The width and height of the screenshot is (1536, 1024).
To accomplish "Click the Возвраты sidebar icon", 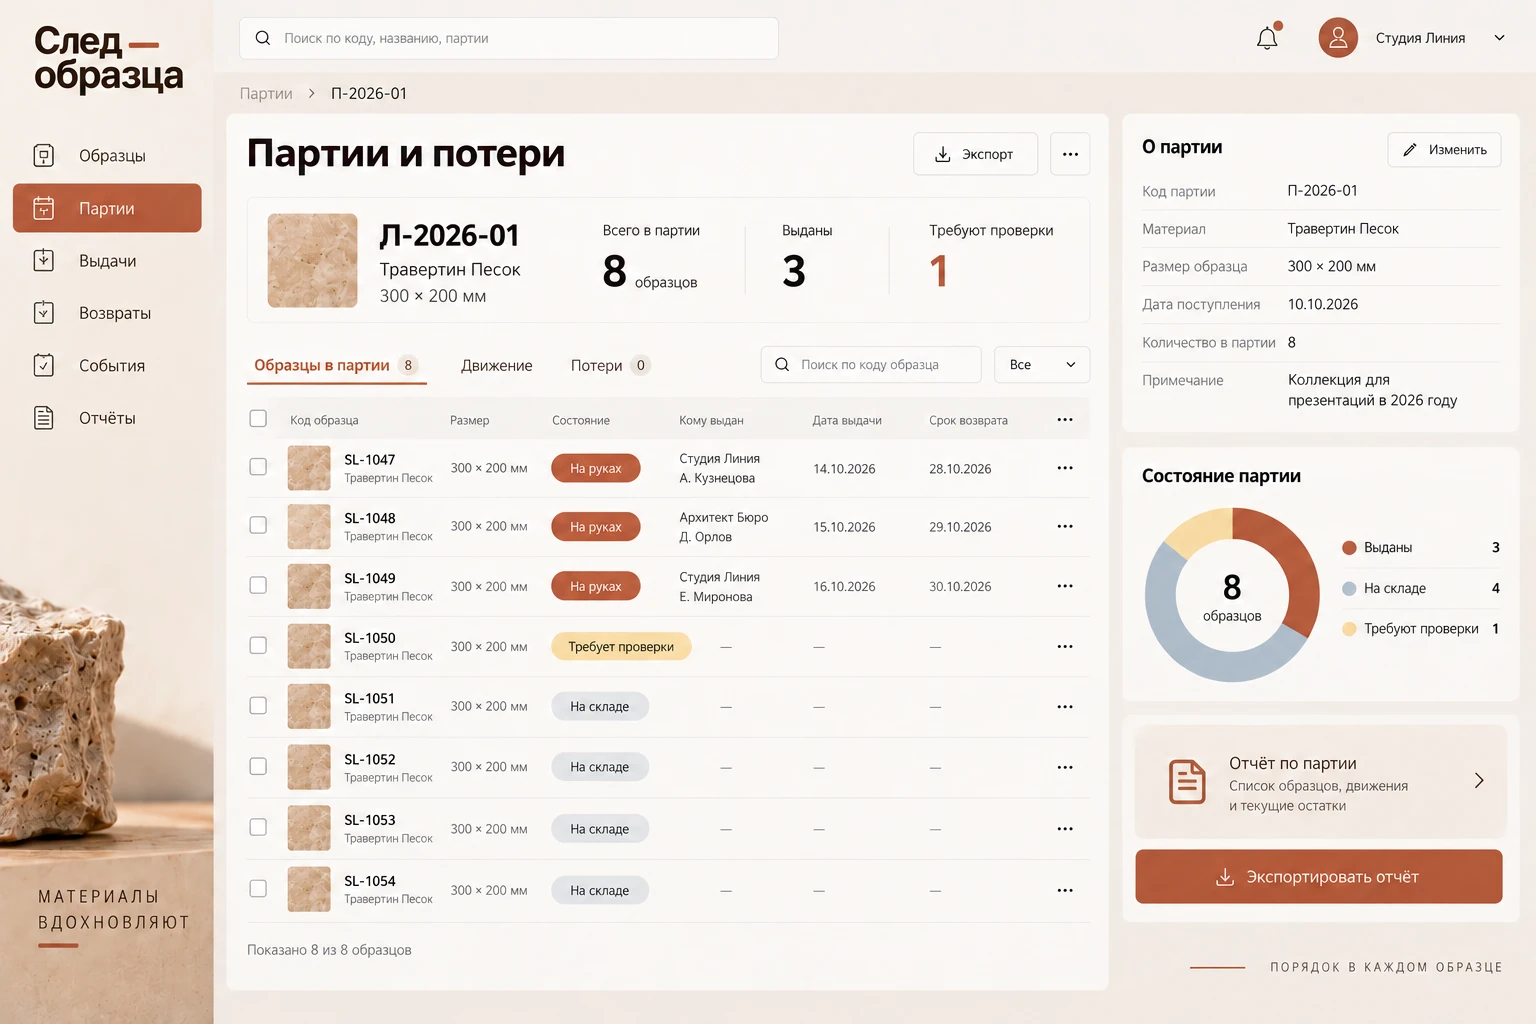I will point(44,312).
